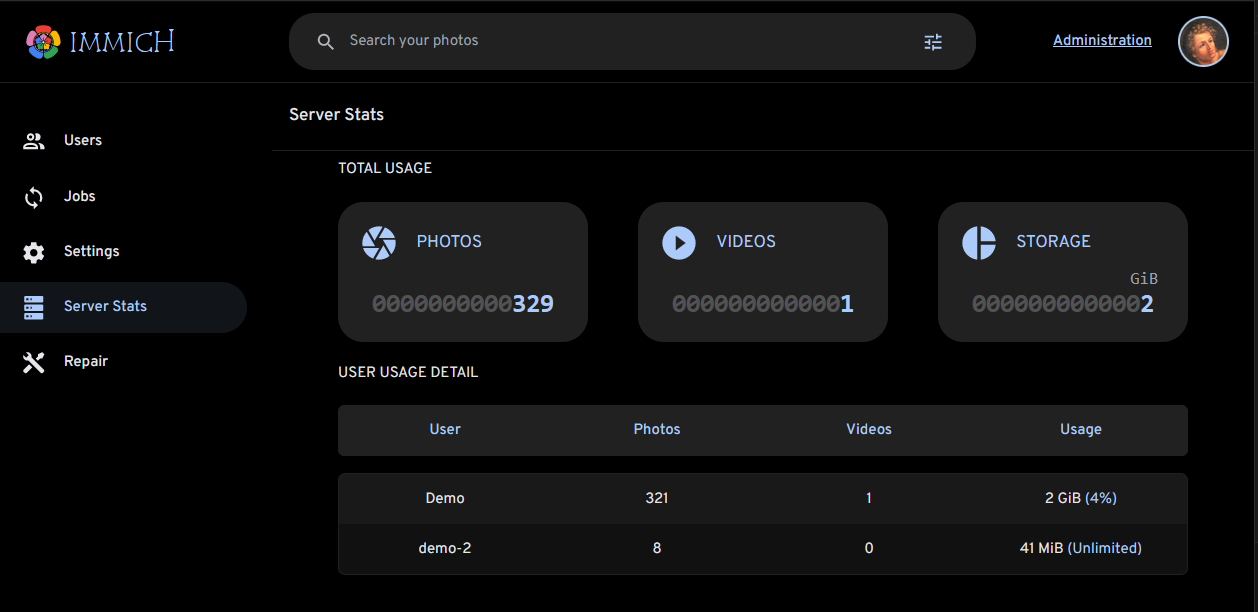Click the pie chart icon on the Storage card
Viewport: 1258px width, 612px height.
(978, 242)
